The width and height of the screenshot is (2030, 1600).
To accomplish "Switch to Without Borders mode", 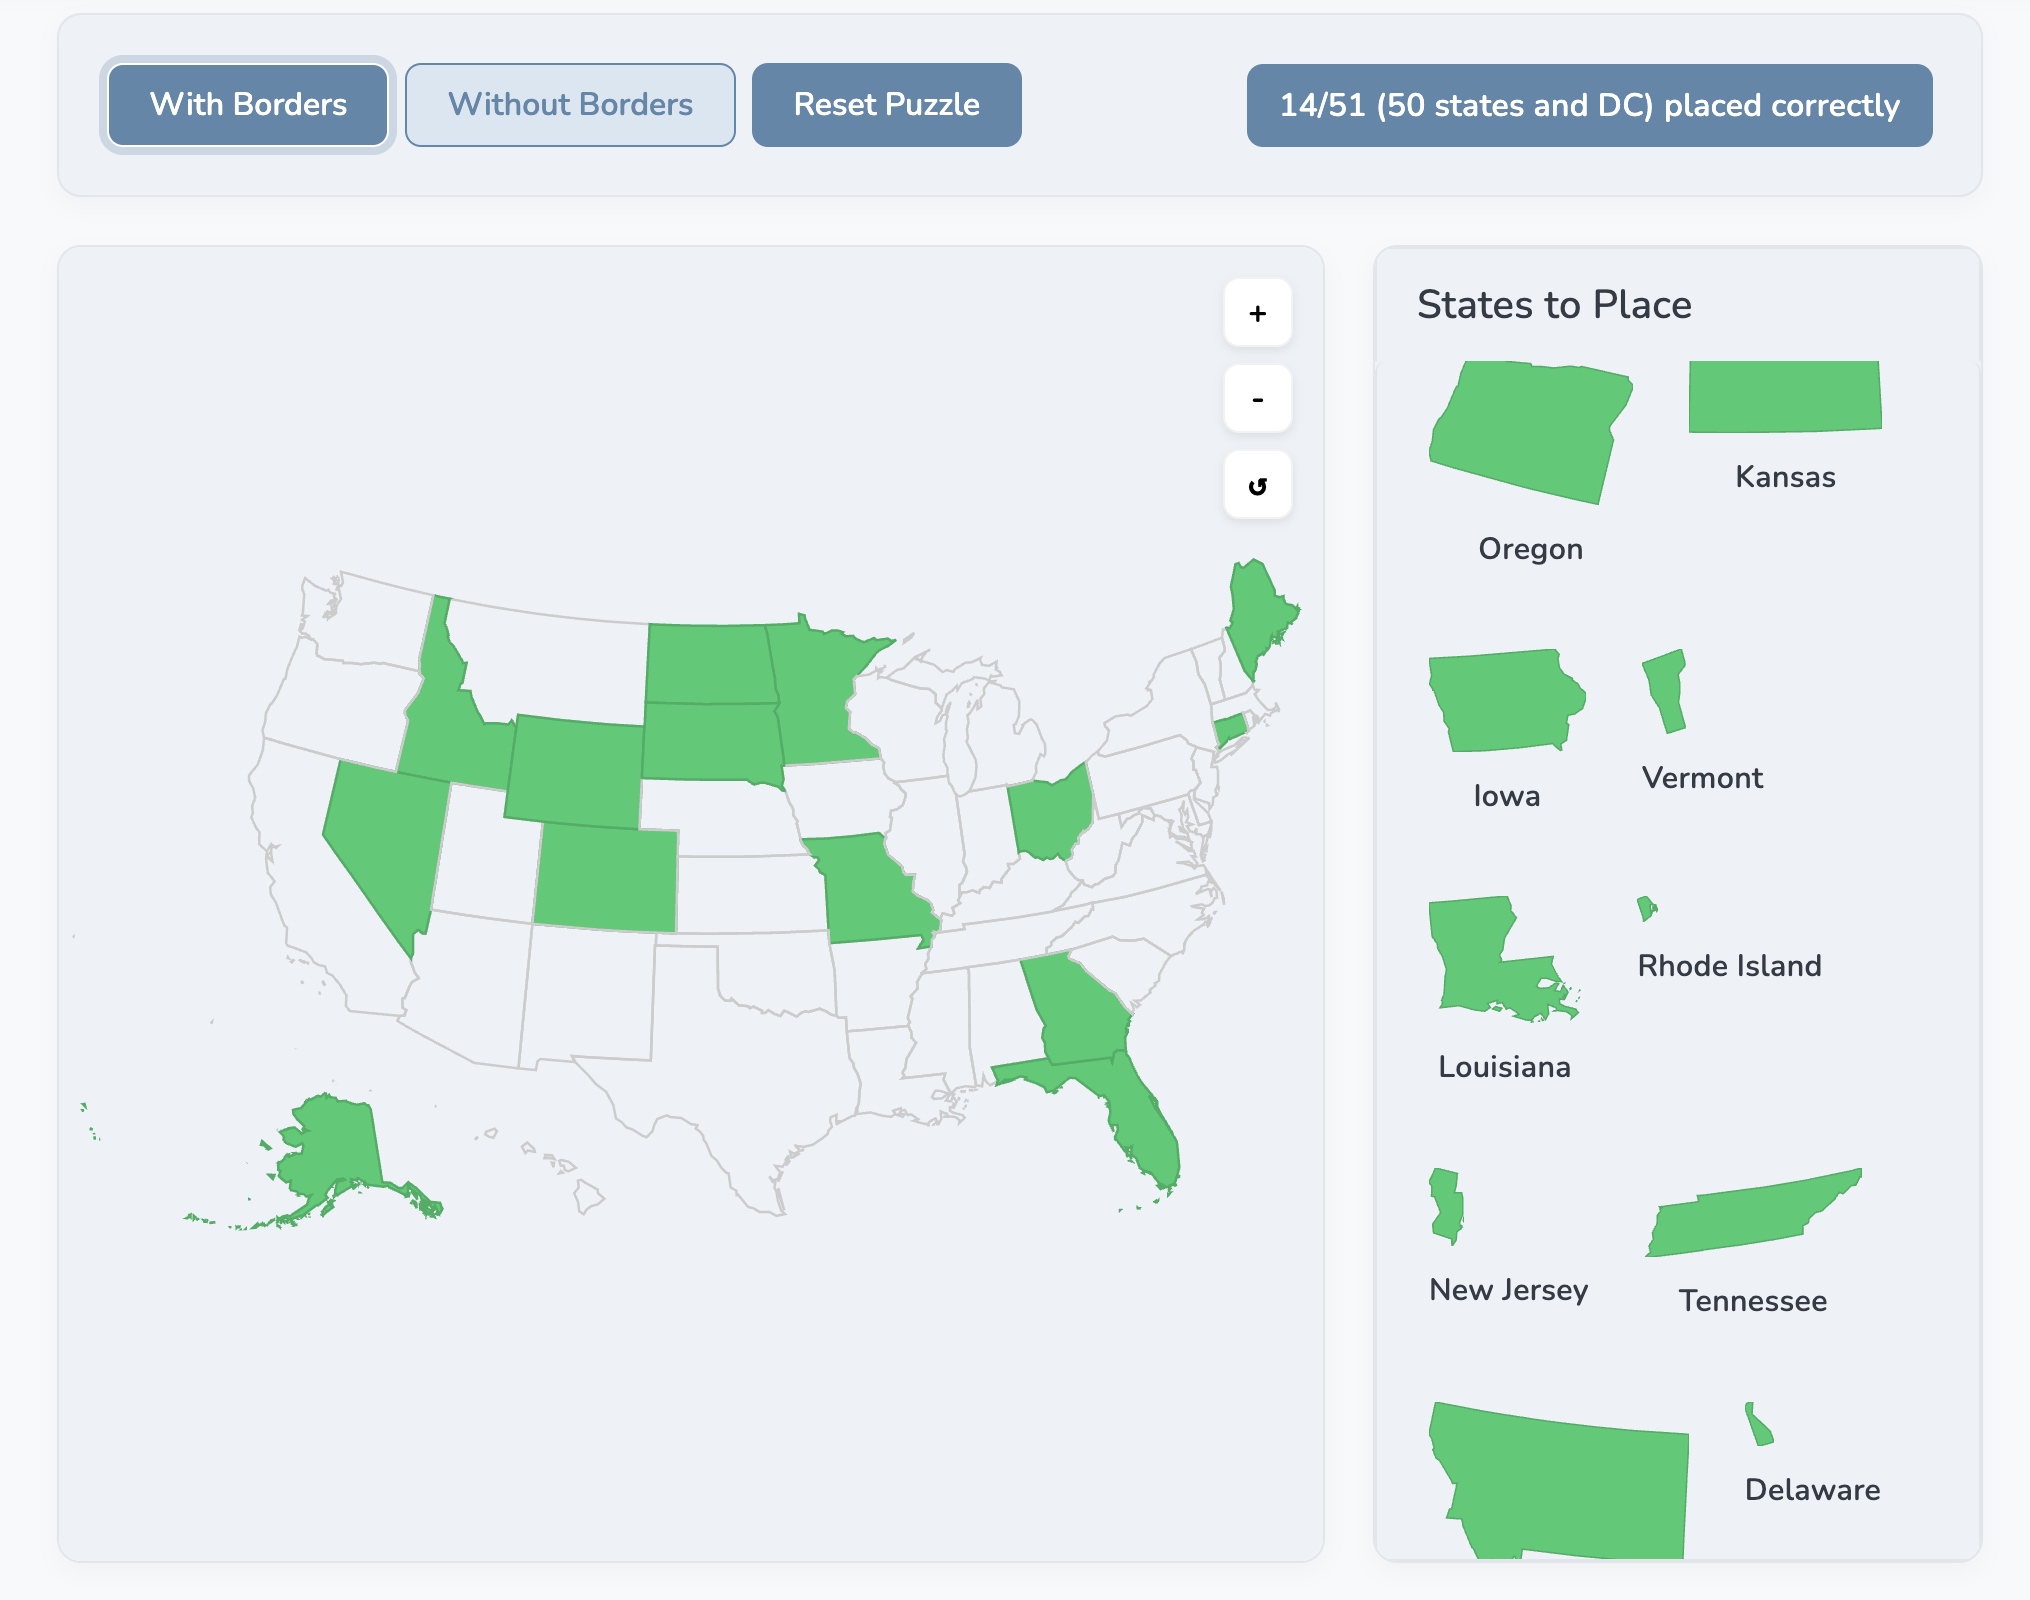I will (570, 104).
